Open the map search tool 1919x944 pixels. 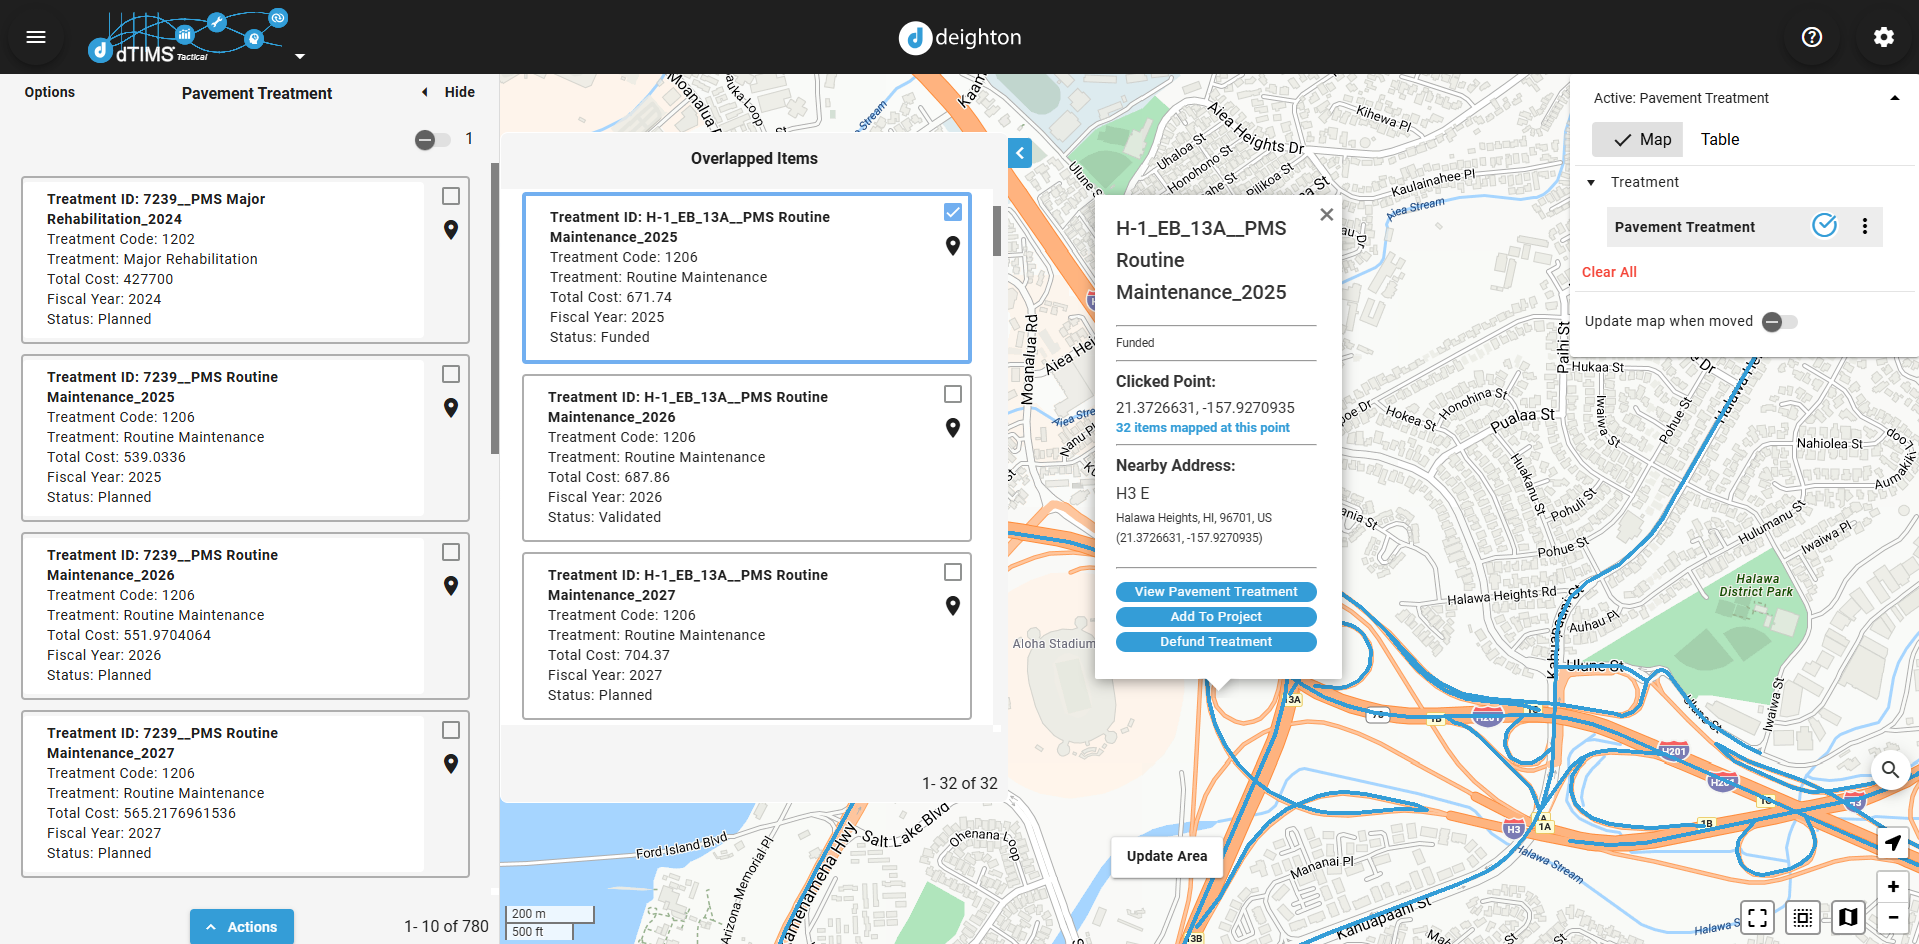point(1890,770)
